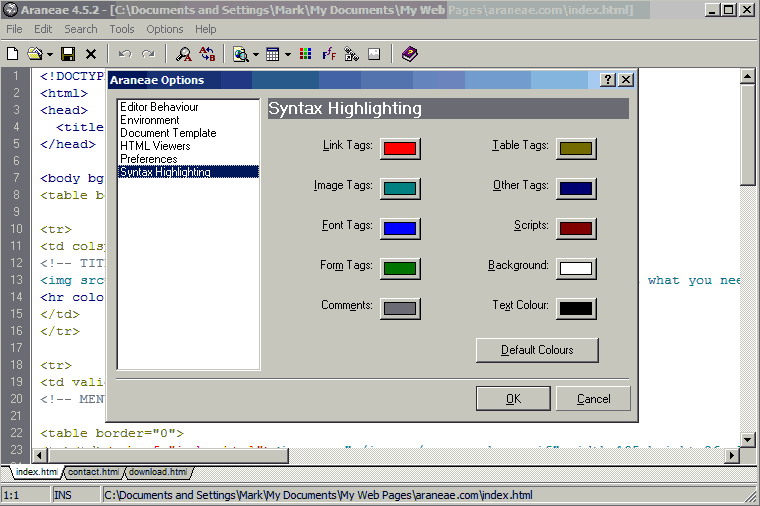760x506 pixels.
Task: Click the horizontal scrollbar right arrow
Action: (732, 456)
